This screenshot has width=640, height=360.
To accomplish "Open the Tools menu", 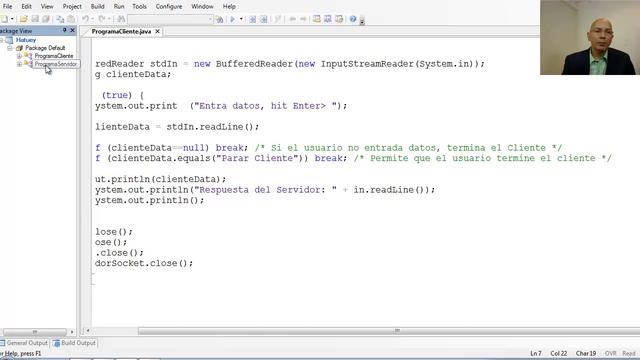I will click(x=139, y=7).
